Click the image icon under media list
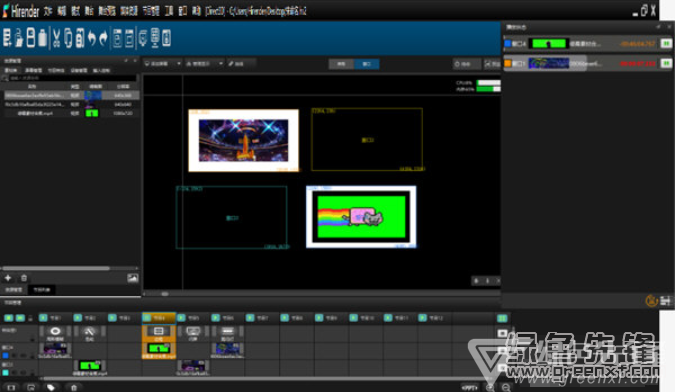675x392 pixels. pyautogui.click(x=133, y=278)
